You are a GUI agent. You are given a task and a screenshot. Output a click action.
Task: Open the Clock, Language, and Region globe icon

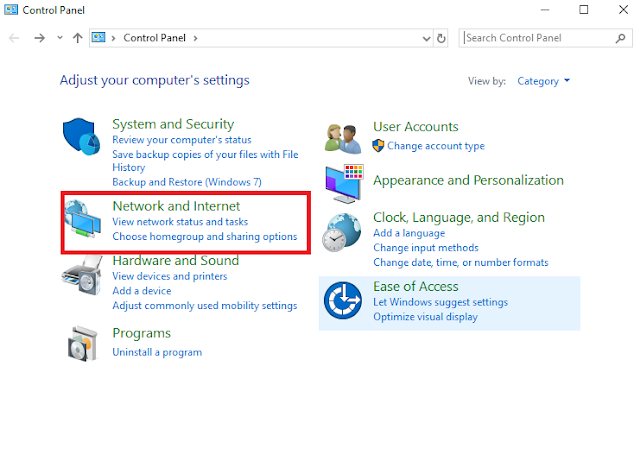click(342, 233)
